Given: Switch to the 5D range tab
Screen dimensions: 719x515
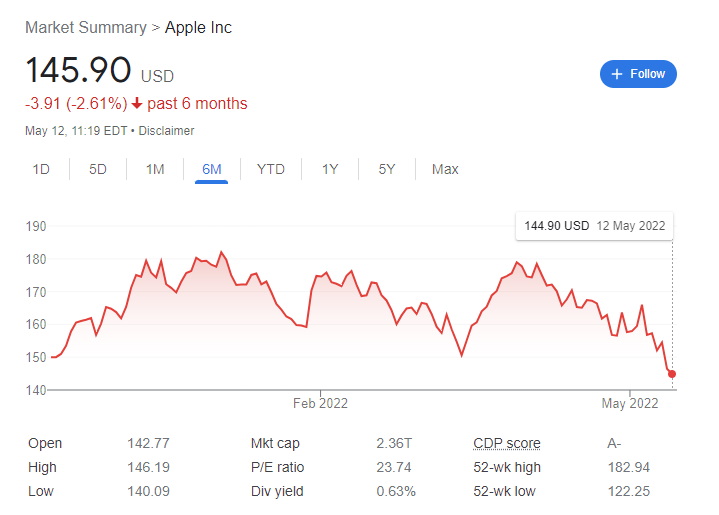Looking at the screenshot, I should point(98,169).
